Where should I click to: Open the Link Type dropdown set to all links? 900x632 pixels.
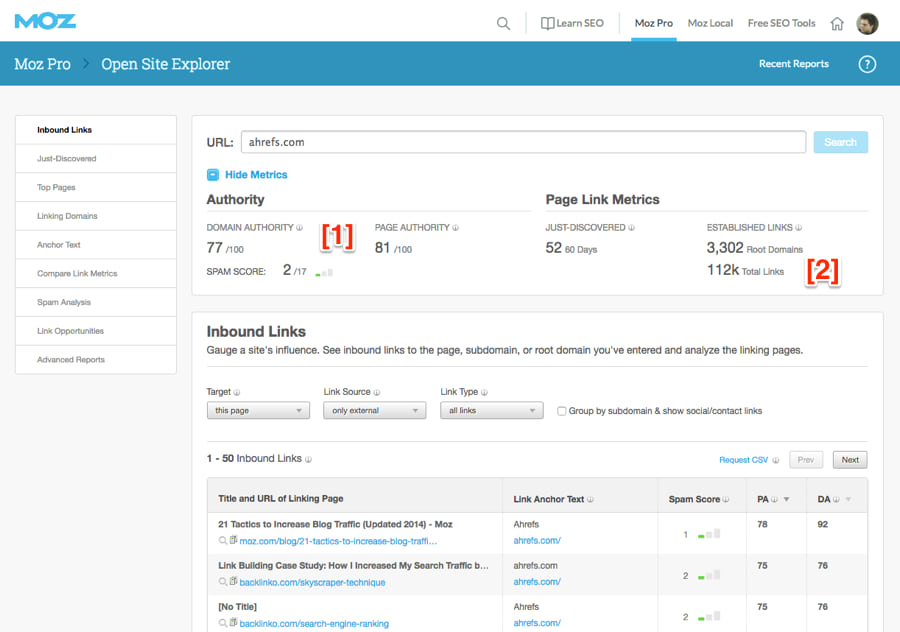[x=492, y=410]
